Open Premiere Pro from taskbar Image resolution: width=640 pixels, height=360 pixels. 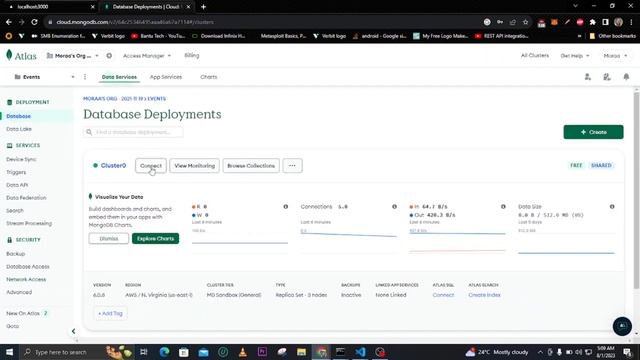pos(262,352)
